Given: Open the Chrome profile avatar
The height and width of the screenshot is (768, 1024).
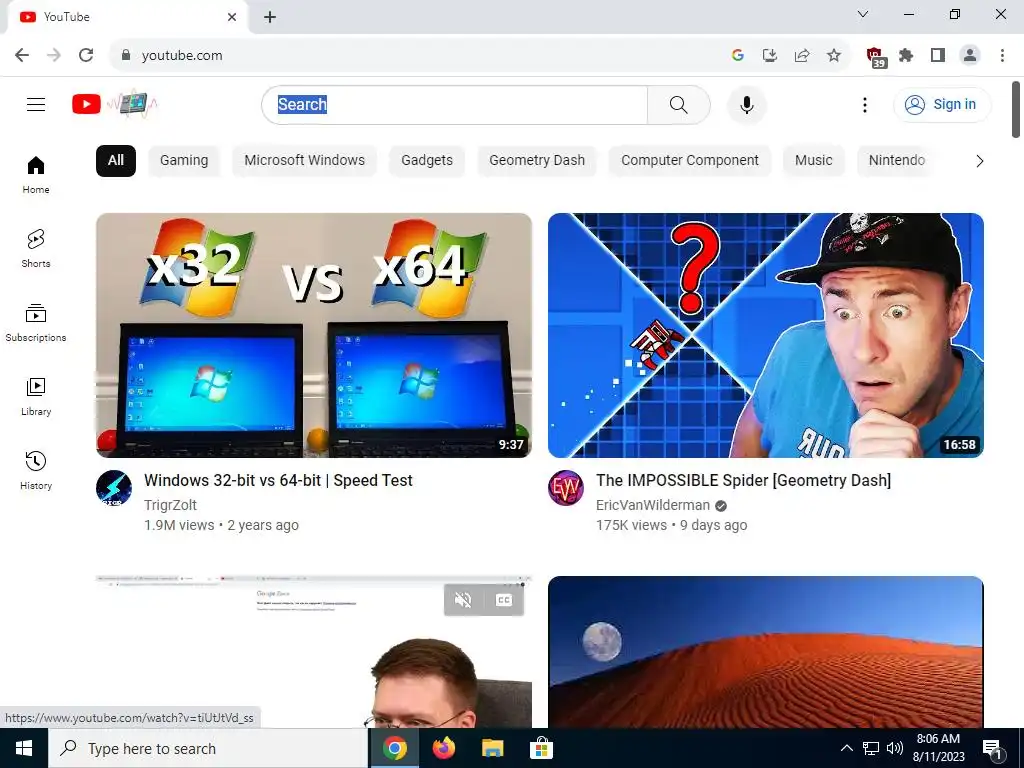Looking at the screenshot, I should [970, 56].
